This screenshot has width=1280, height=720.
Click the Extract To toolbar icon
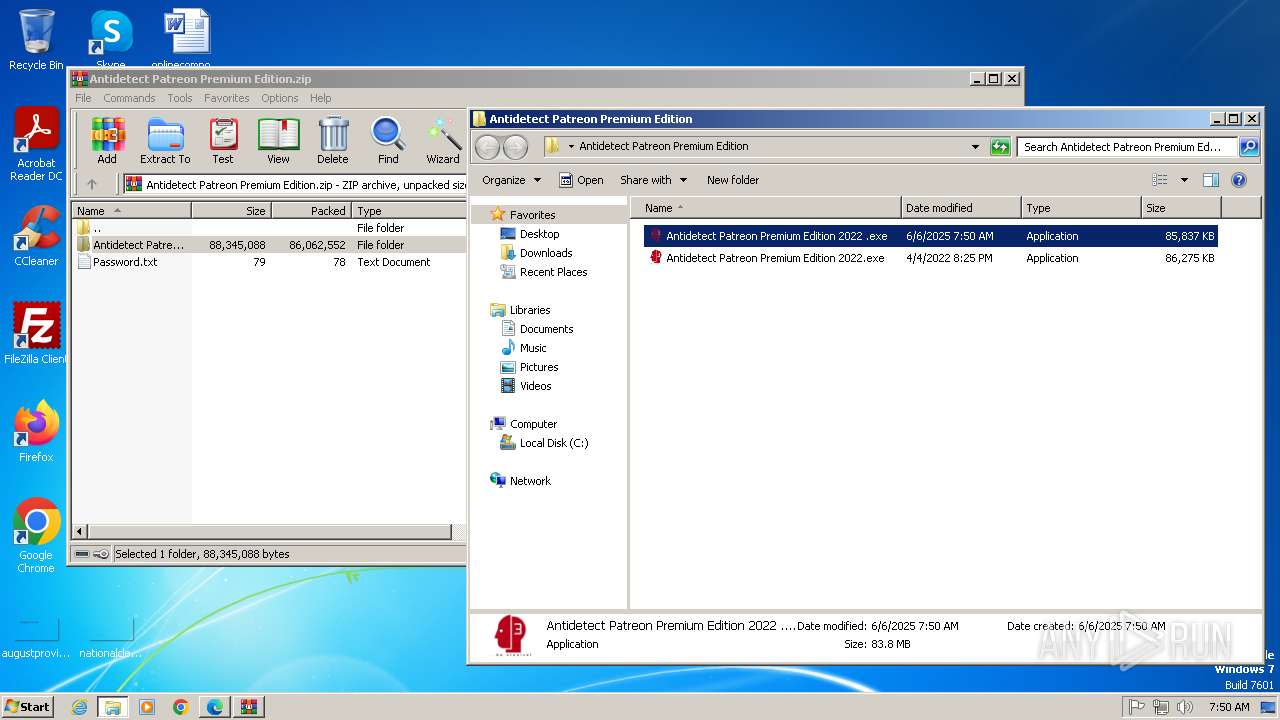point(165,140)
